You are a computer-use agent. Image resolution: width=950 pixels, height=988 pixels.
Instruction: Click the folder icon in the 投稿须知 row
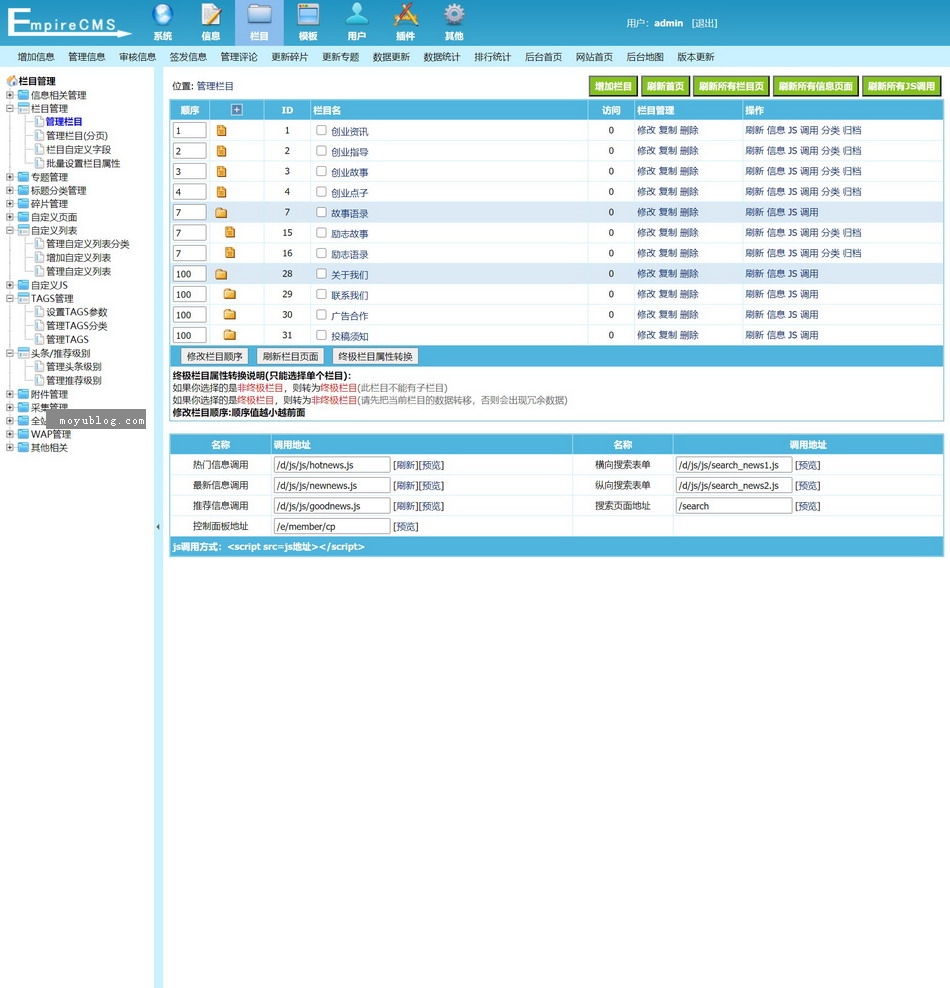coord(230,335)
